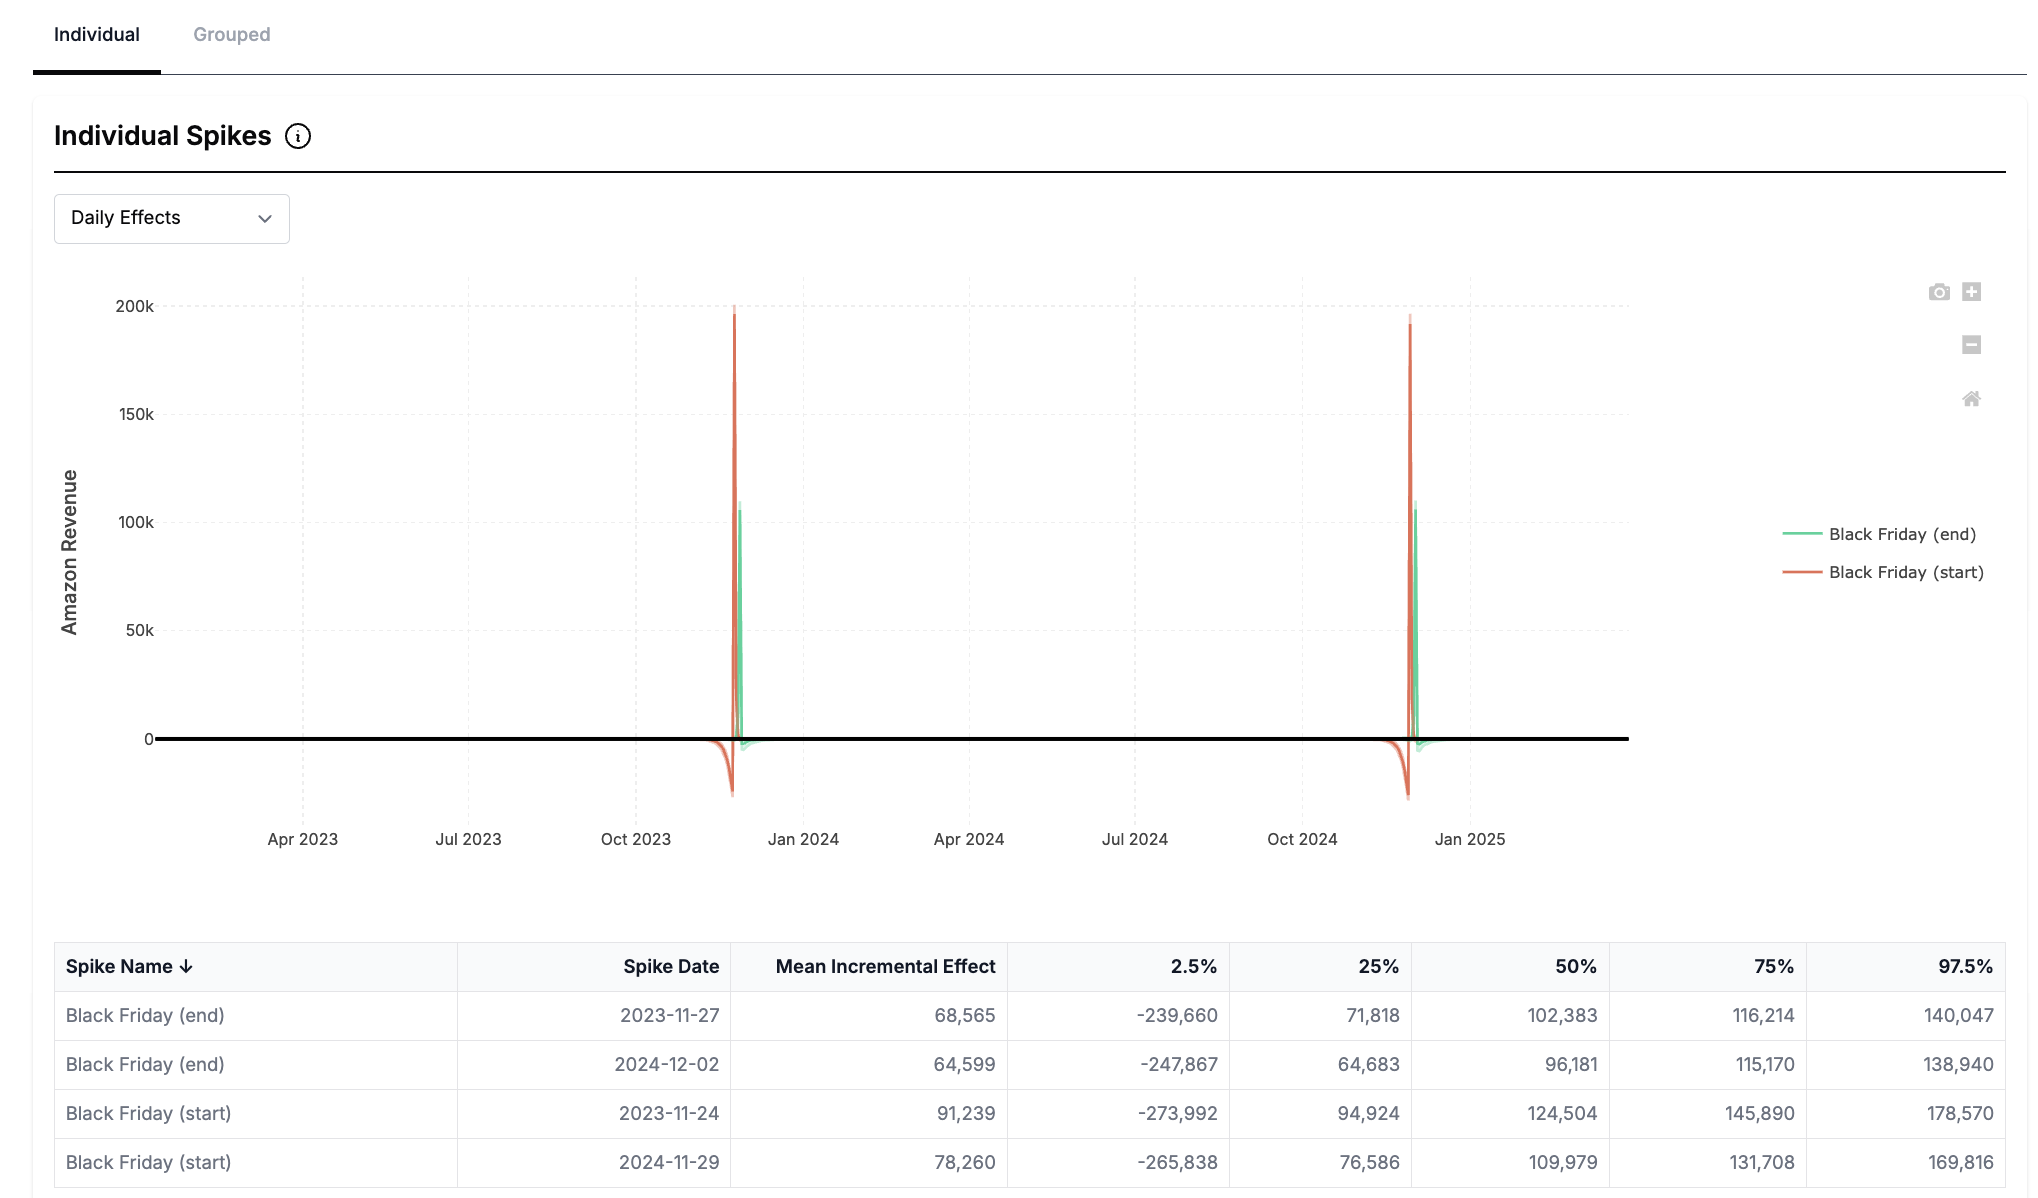Toggle Black Friday (start) legend trace

1905,572
